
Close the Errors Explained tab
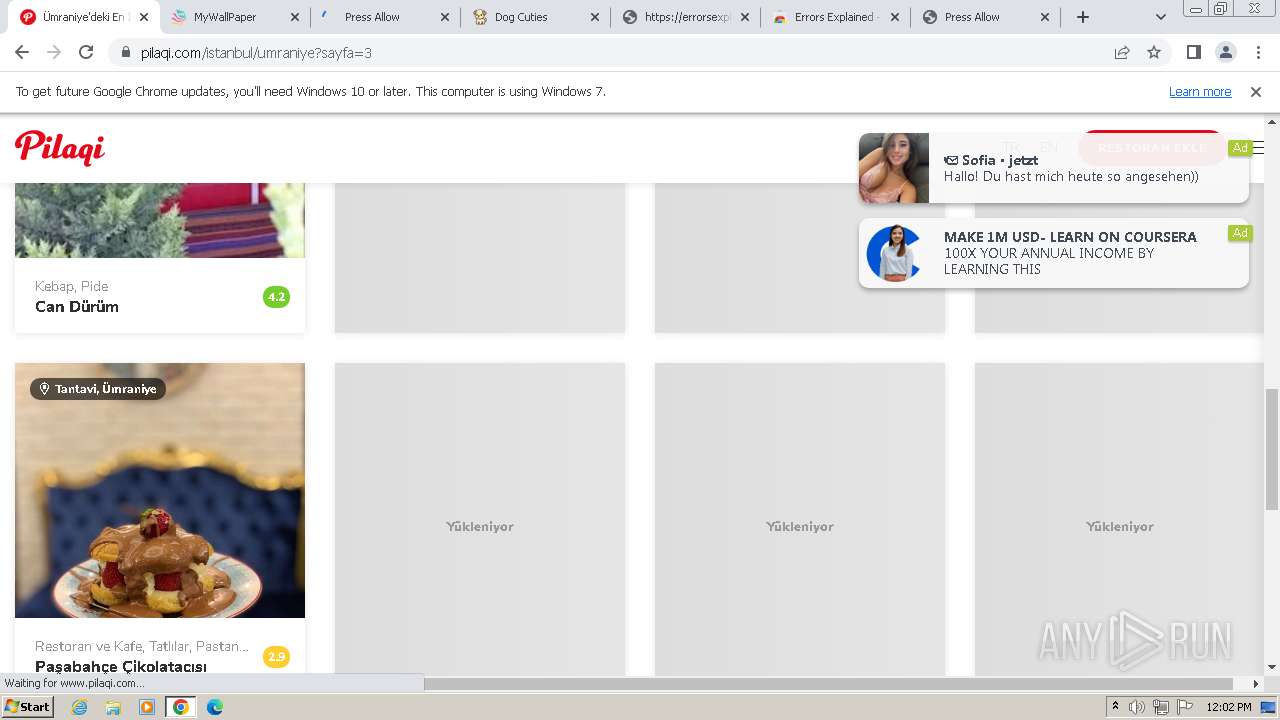click(894, 17)
